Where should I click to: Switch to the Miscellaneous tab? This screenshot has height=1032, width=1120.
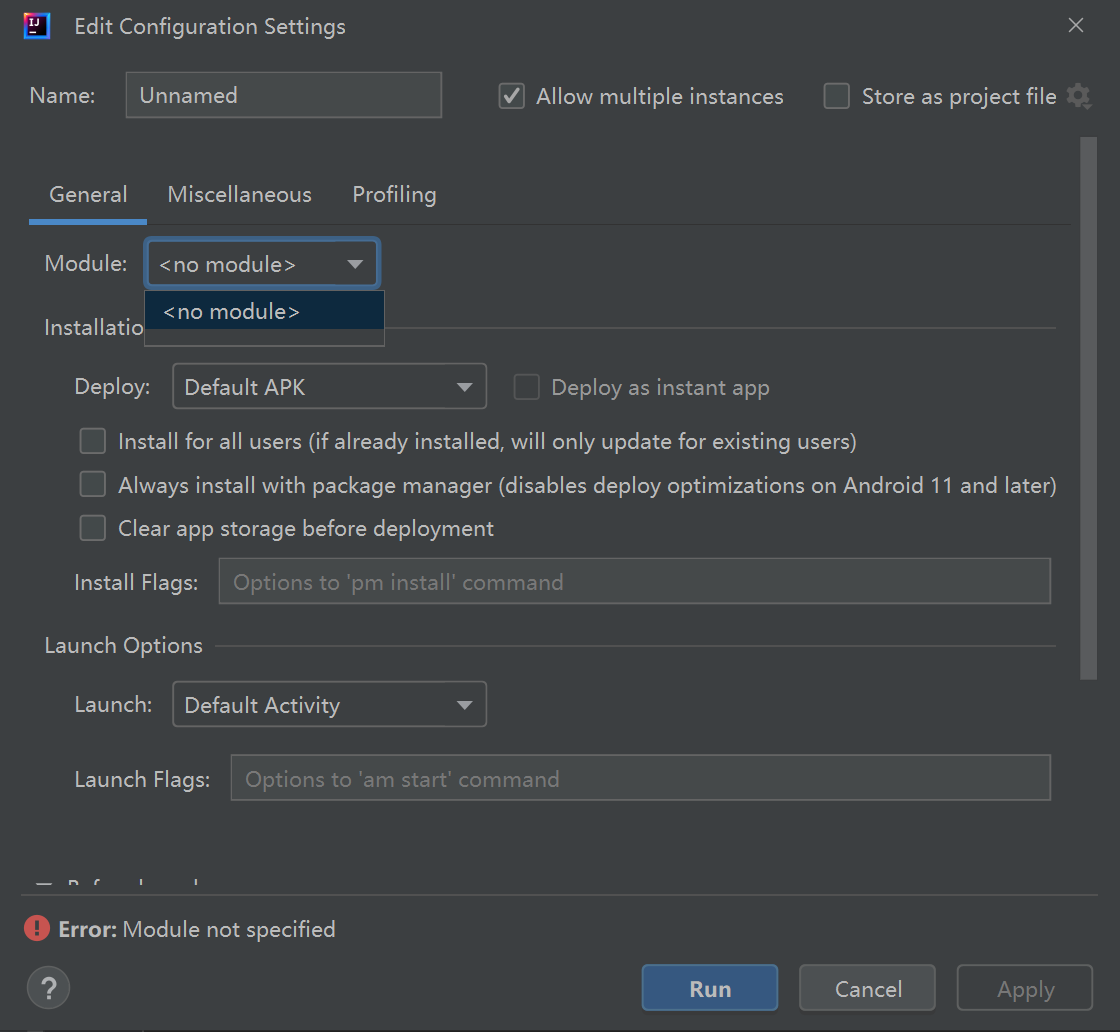[x=239, y=194]
